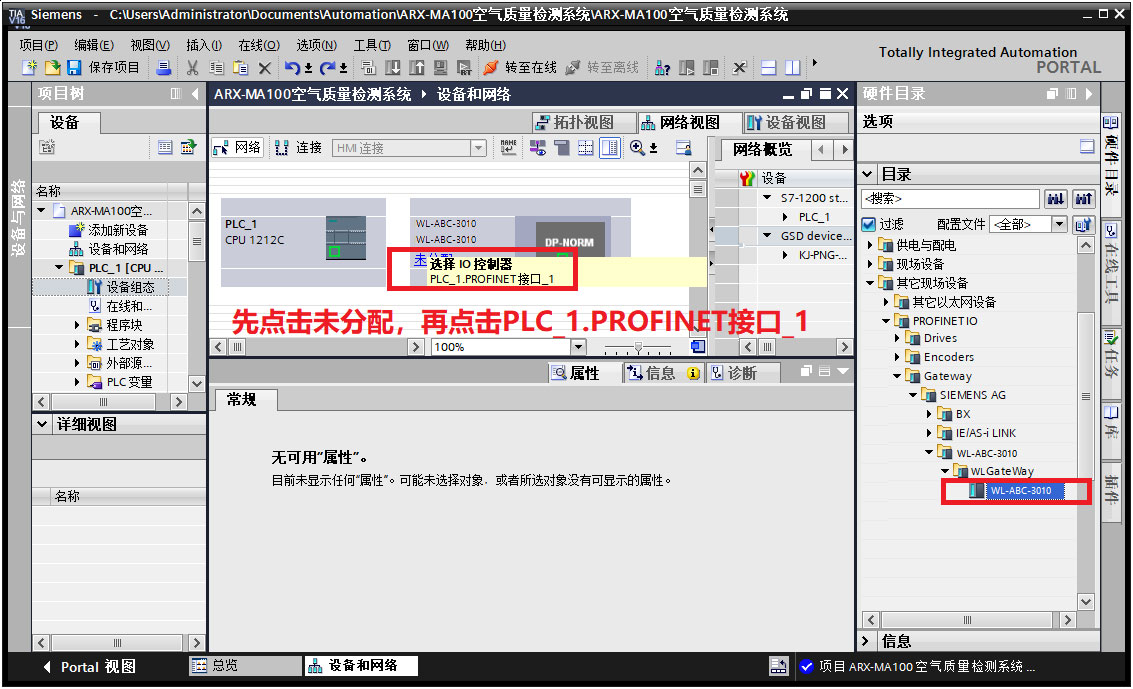Print using the printer icon
This screenshot has width=1133, height=689.
pos(164,67)
